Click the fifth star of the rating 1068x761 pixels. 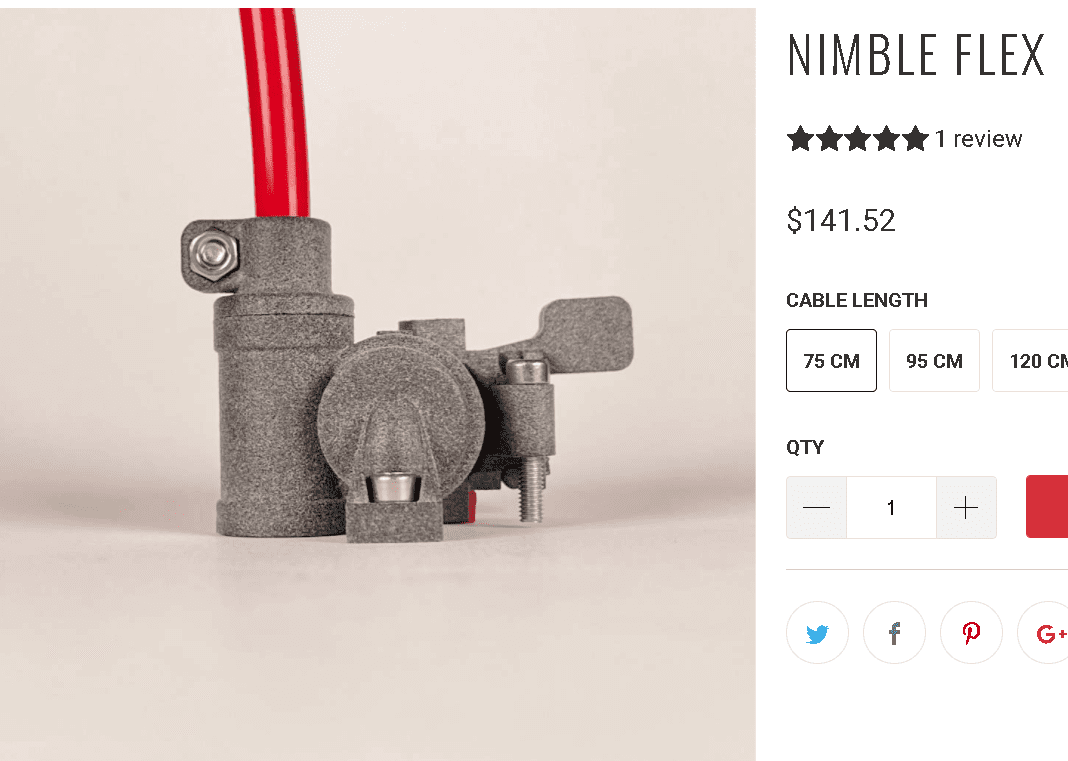coord(915,138)
